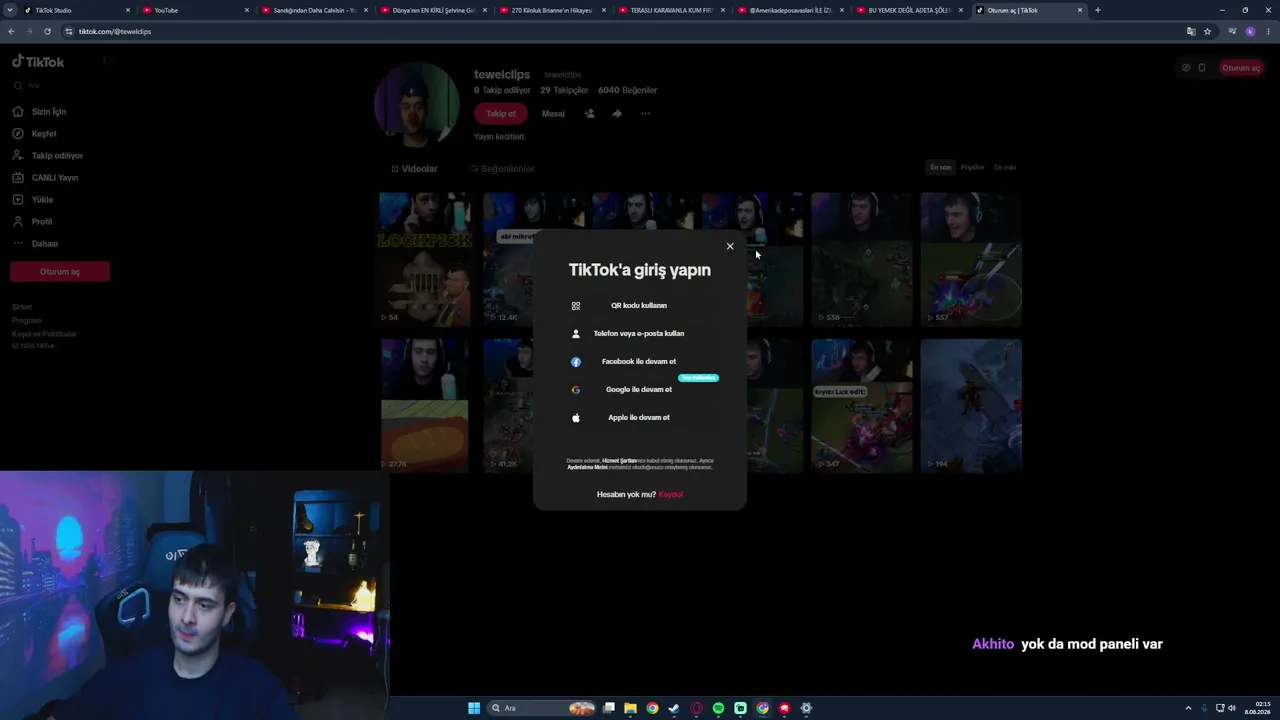Continue with "Facebook ile devam et"
The width and height of the screenshot is (1280, 720).
[639, 362]
